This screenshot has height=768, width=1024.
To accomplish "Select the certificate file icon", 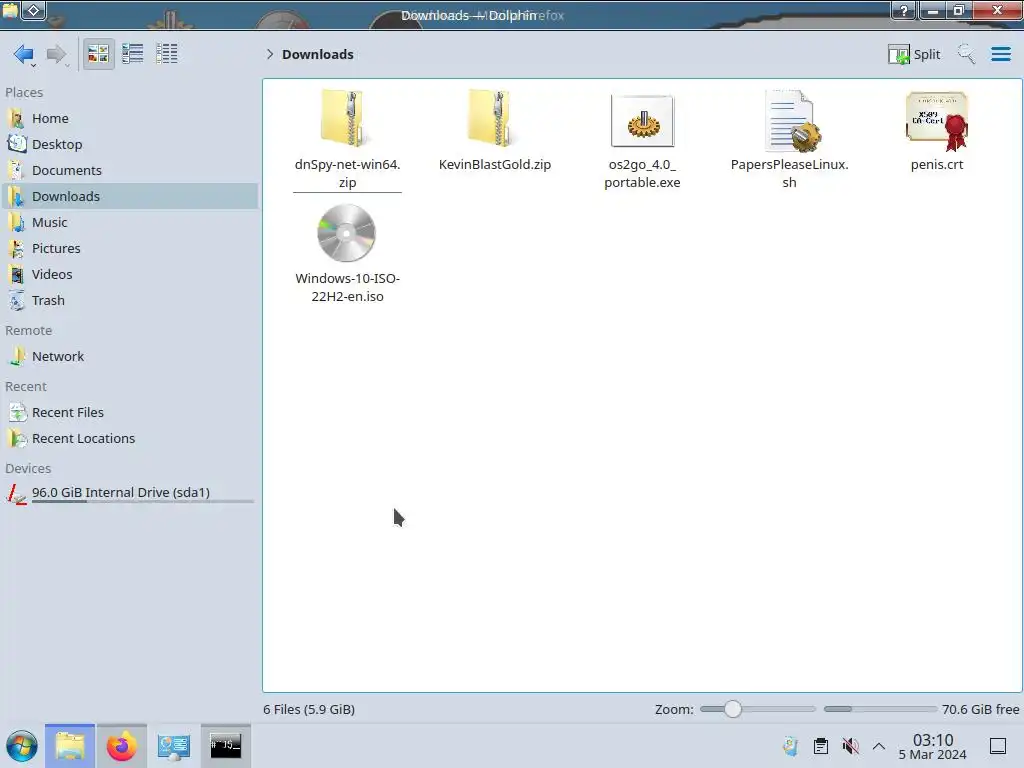I will 936,121.
